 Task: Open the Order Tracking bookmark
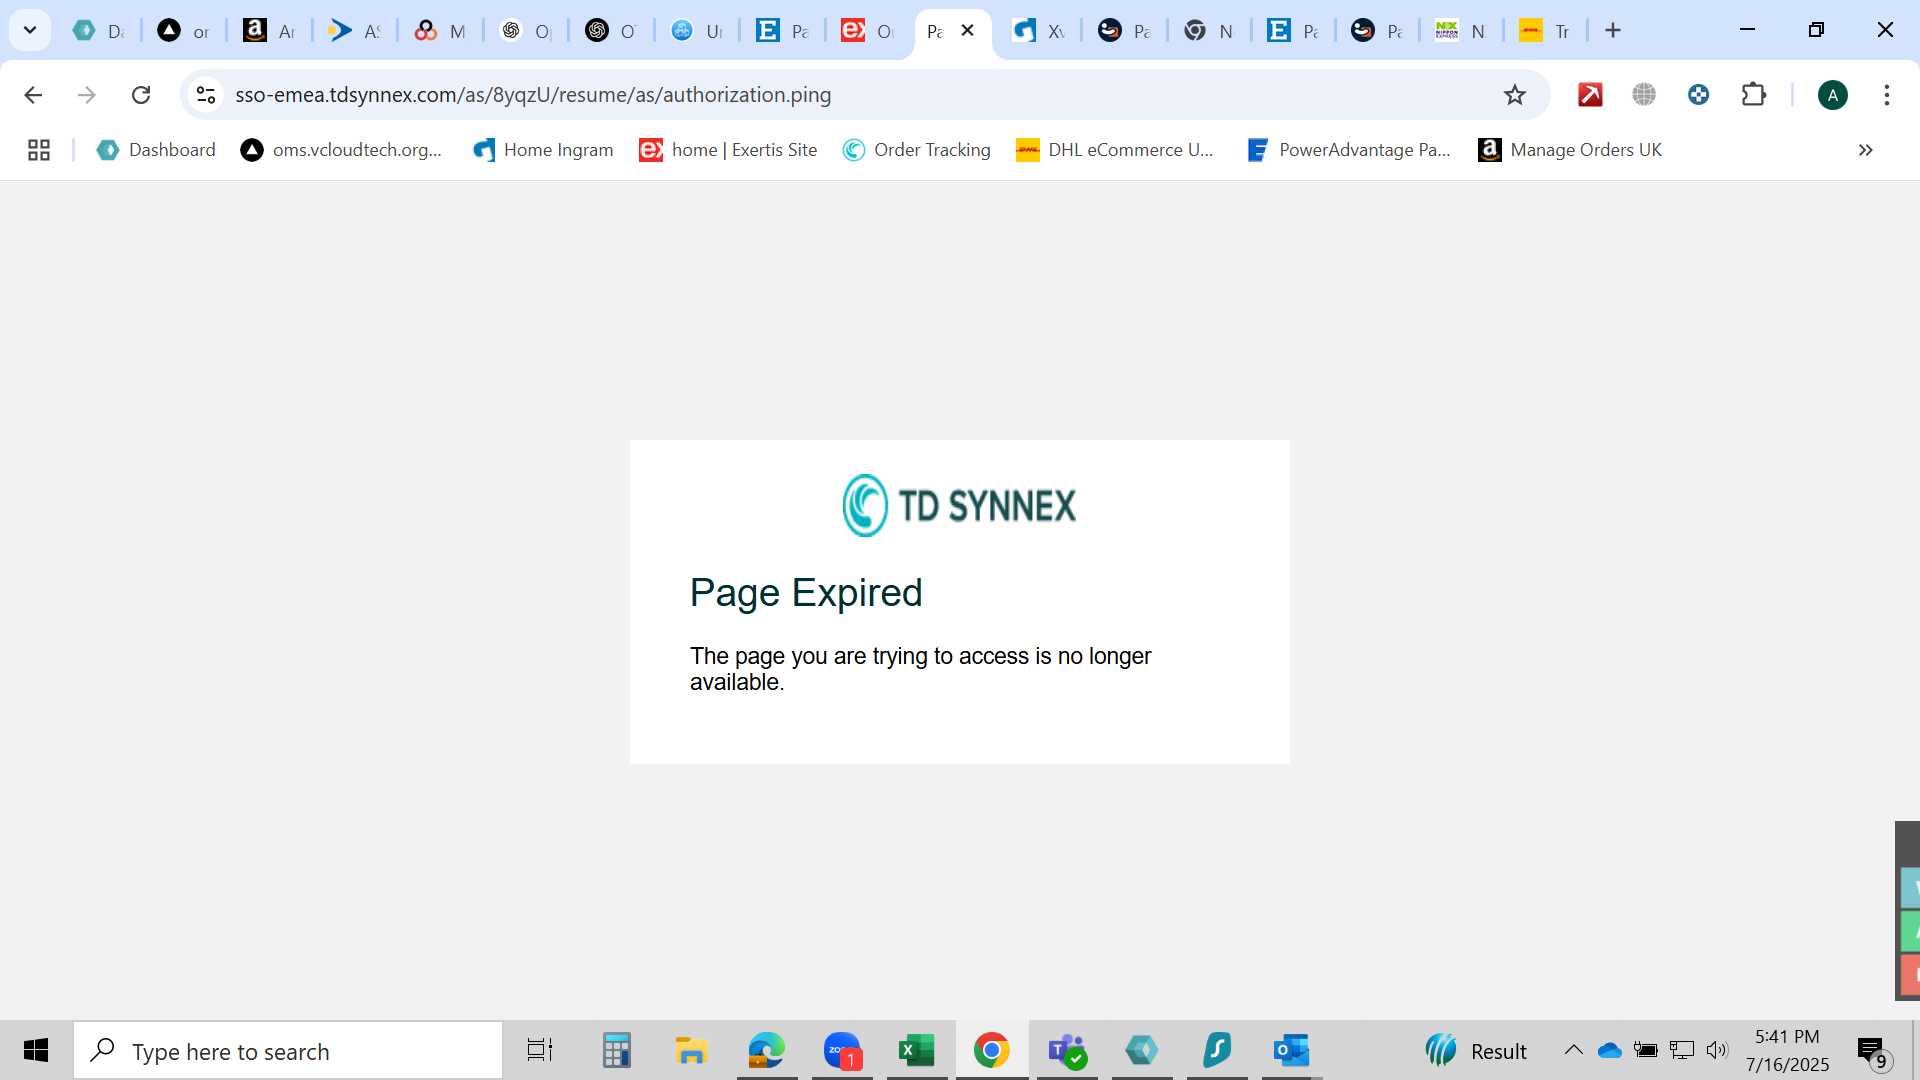click(x=917, y=150)
